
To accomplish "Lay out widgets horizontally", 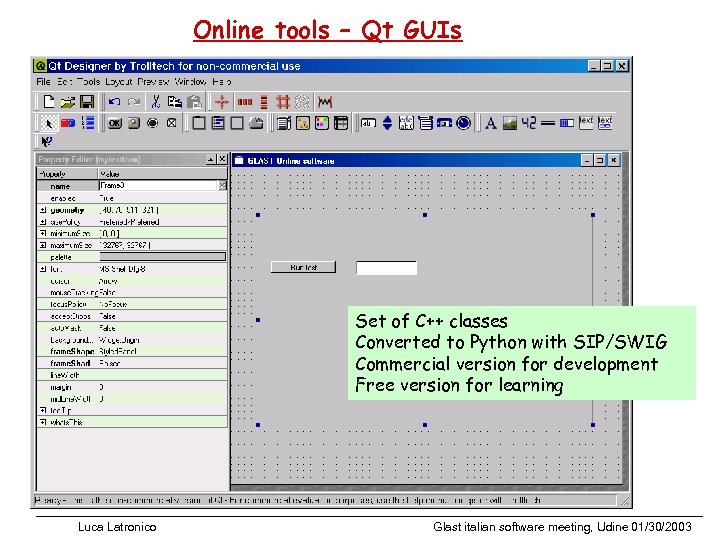I will [245, 101].
